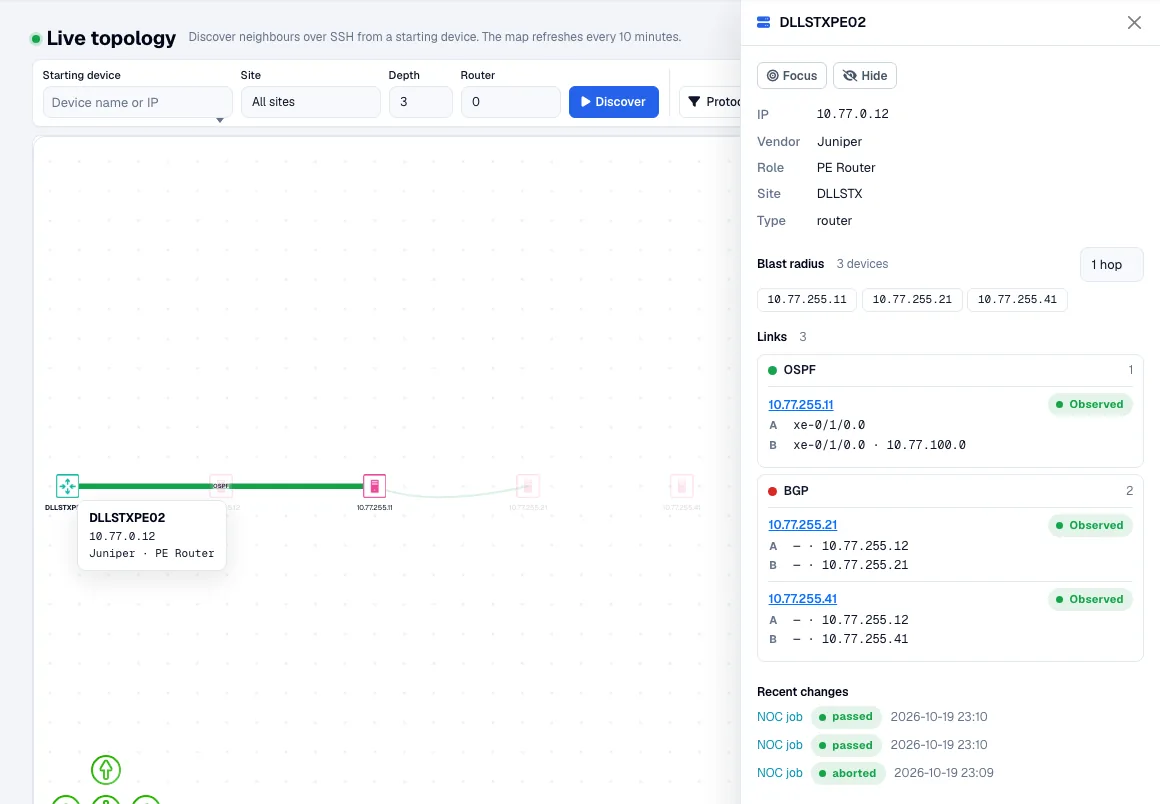Viewport: 1160px width, 804px height.
Task: Start discovery with the Discover button
Action: coord(613,102)
